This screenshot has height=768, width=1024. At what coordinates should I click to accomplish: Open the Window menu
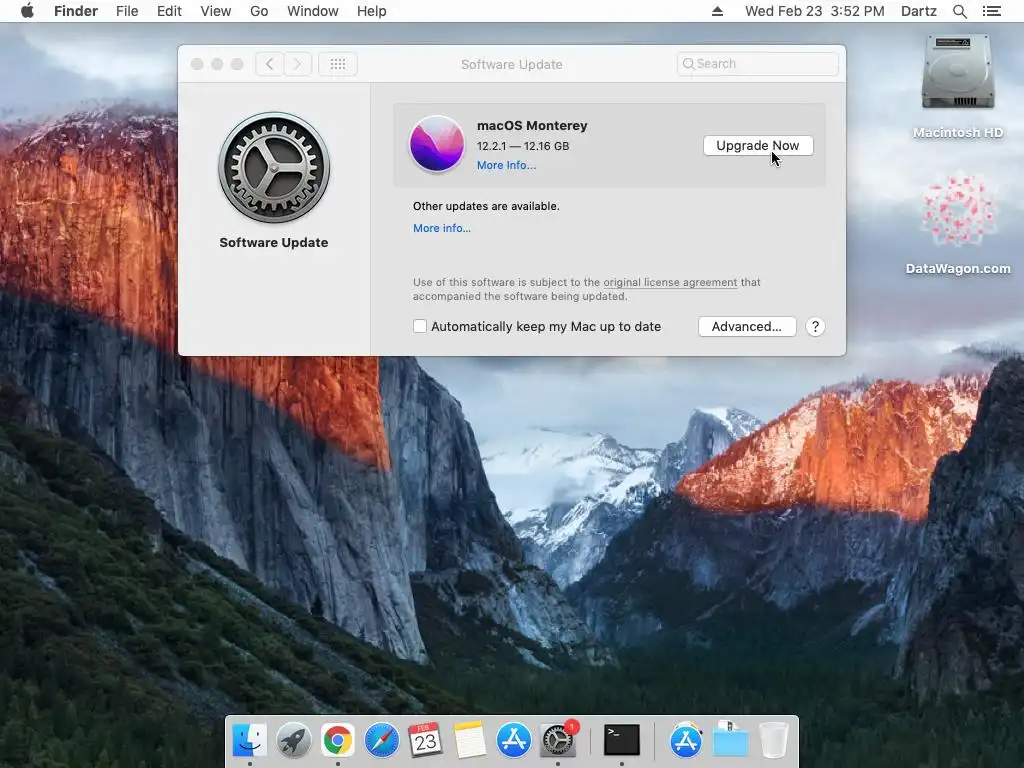(313, 11)
